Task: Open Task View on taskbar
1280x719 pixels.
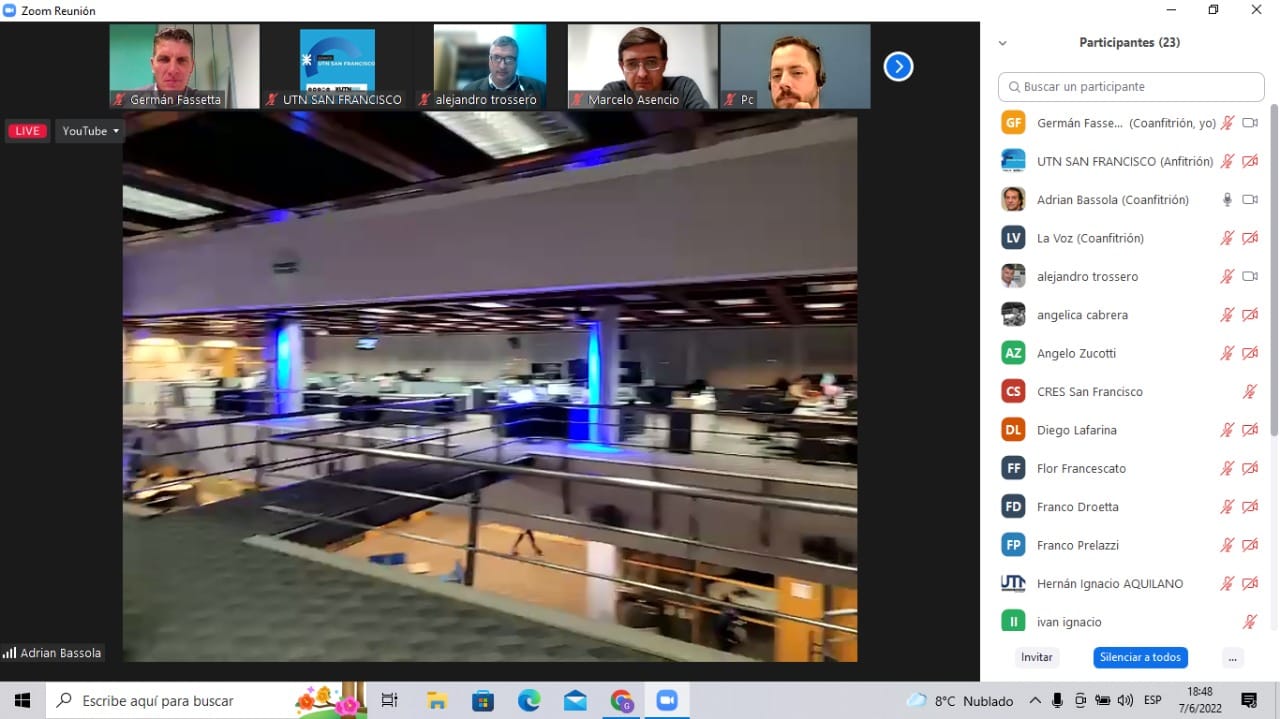Action: pyautogui.click(x=389, y=700)
